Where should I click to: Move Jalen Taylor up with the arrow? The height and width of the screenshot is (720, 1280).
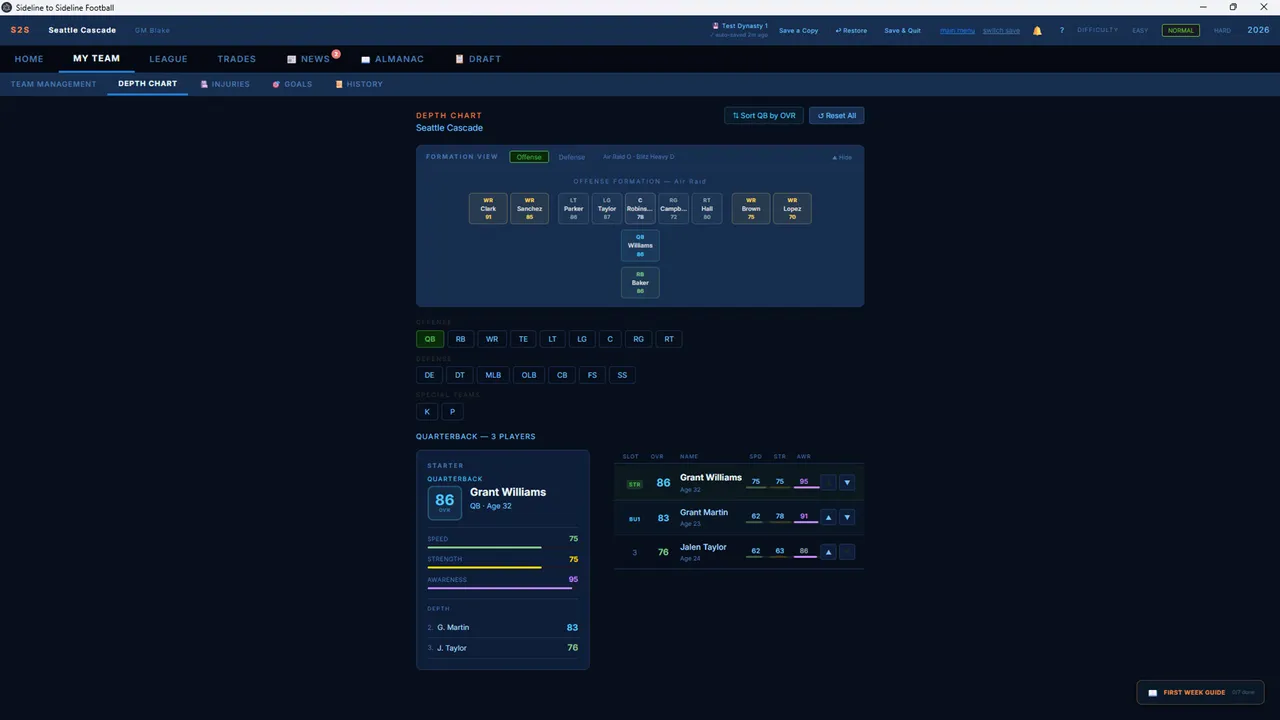pos(828,552)
